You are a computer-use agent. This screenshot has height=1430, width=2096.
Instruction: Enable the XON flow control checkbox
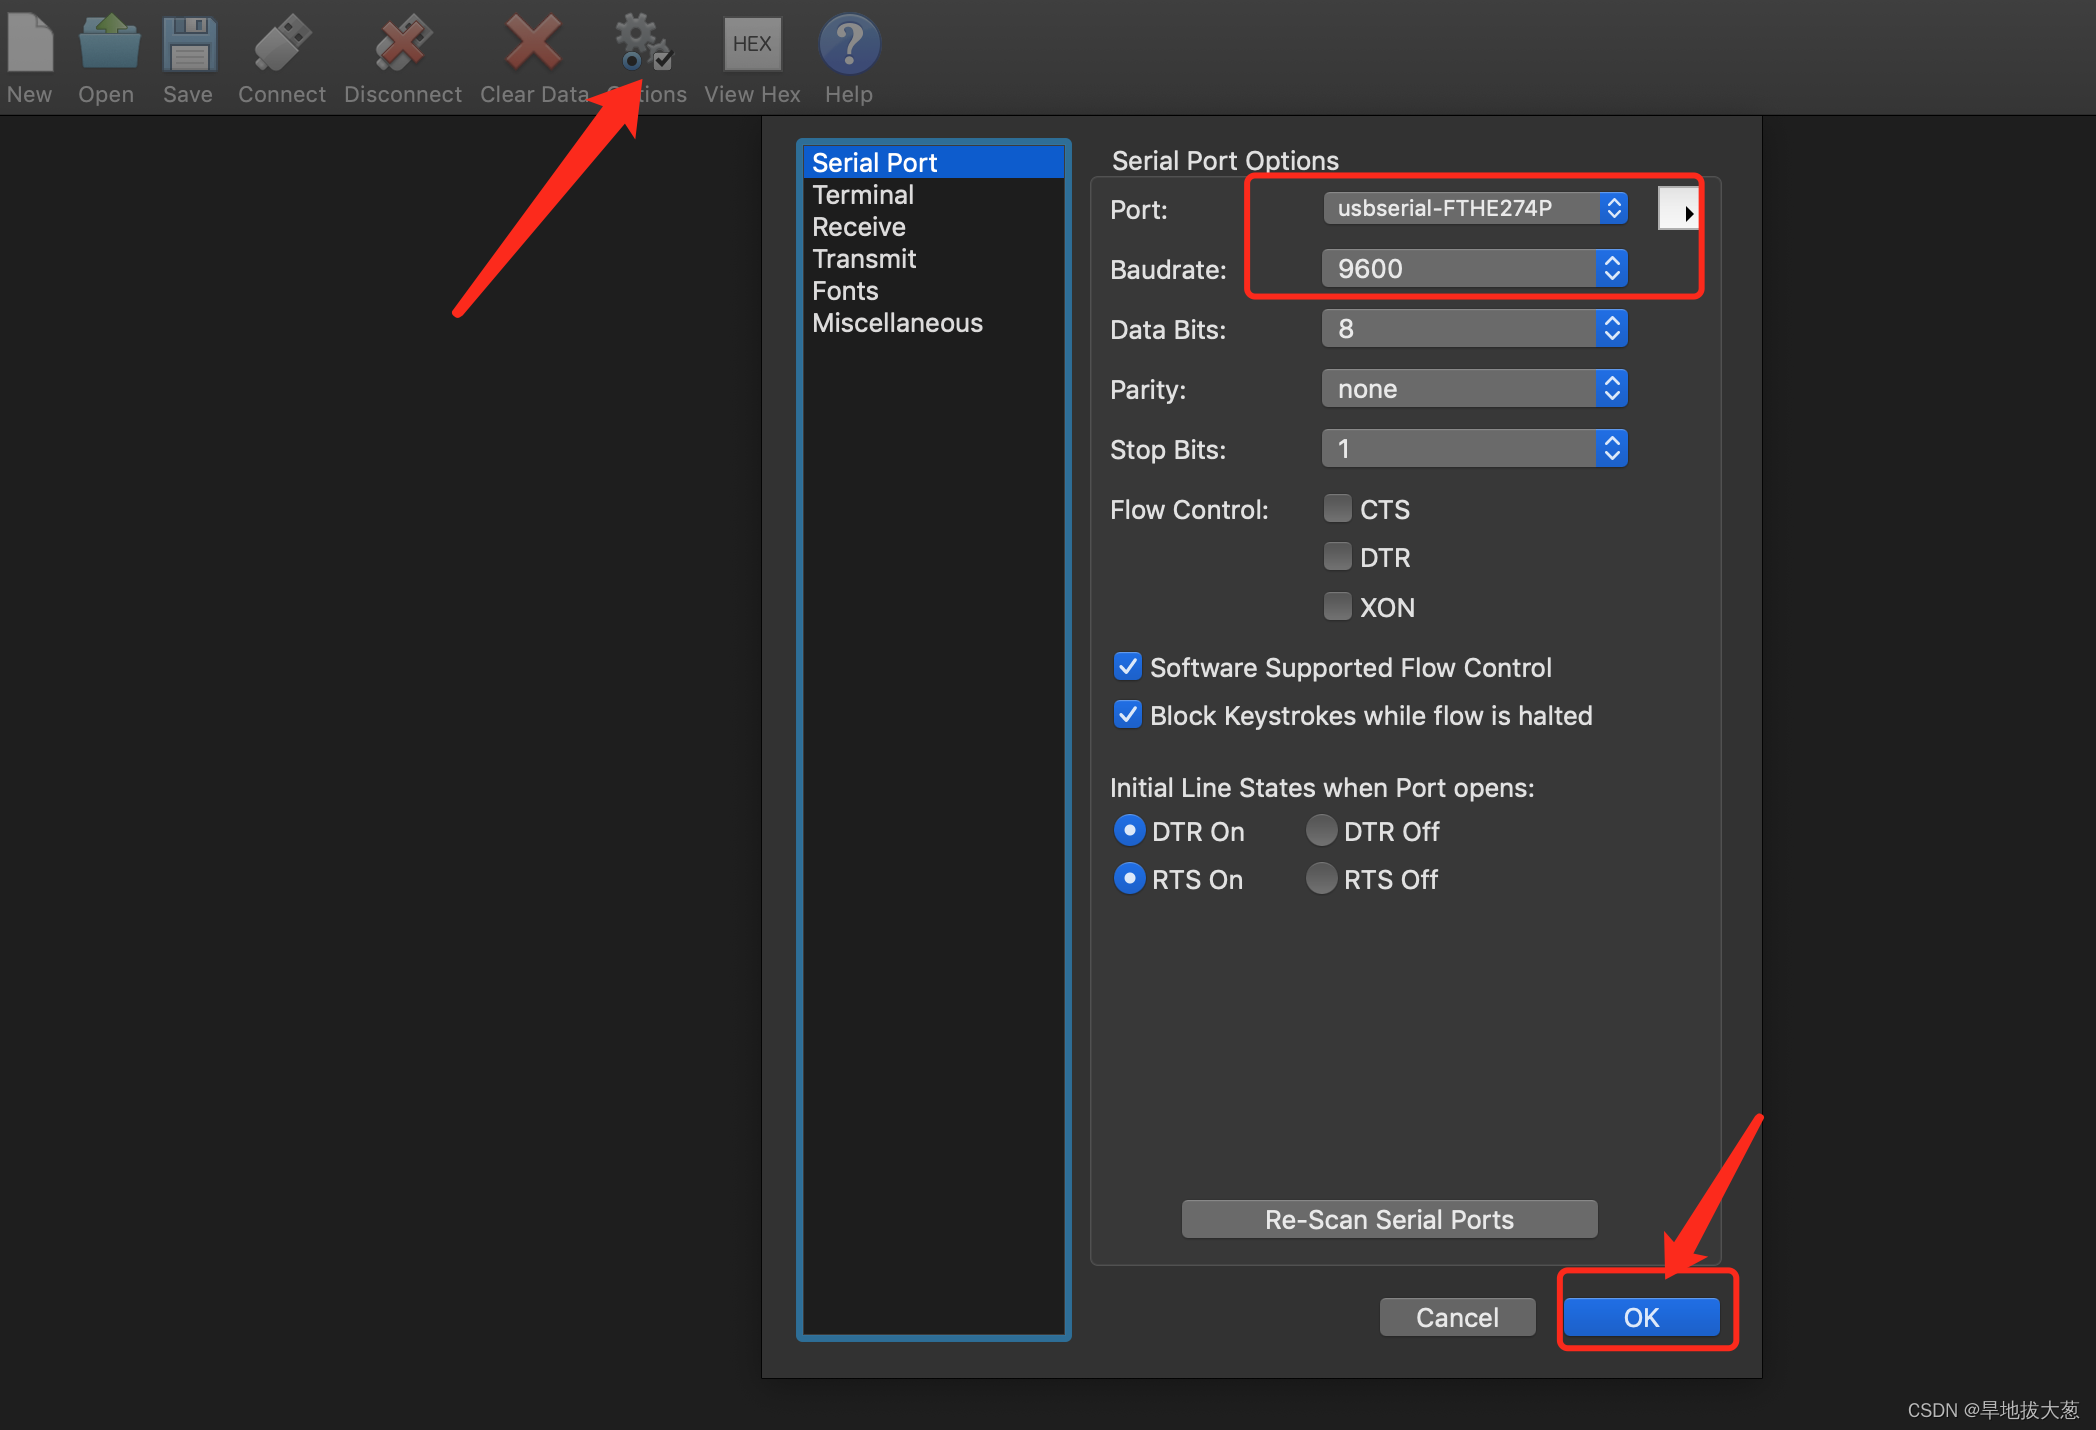click(x=1337, y=606)
